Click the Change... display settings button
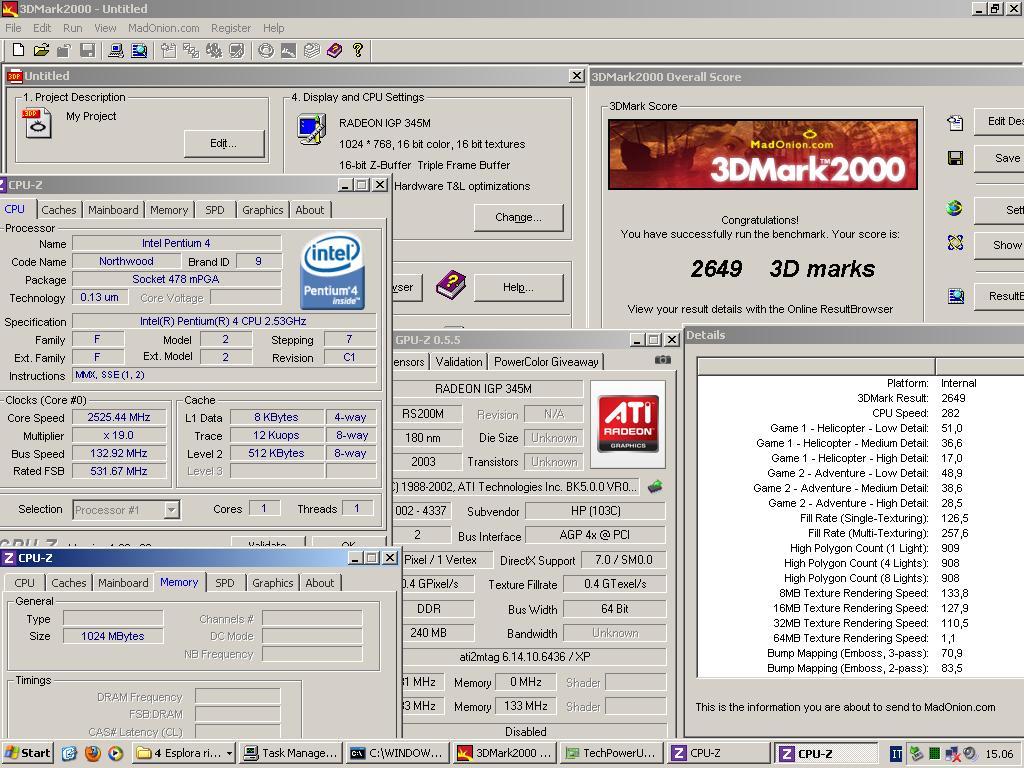The width and height of the screenshot is (1024, 768). (x=518, y=217)
